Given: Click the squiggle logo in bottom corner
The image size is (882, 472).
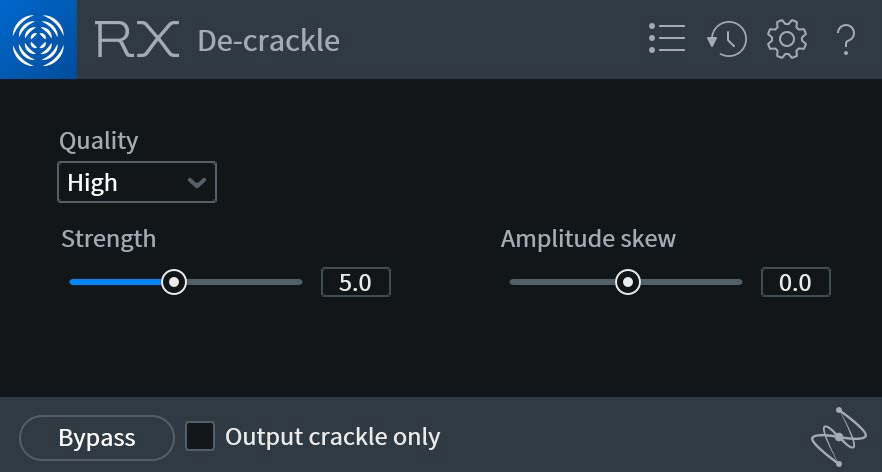Looking at the screenshot, I should click(x=836, y=437).
